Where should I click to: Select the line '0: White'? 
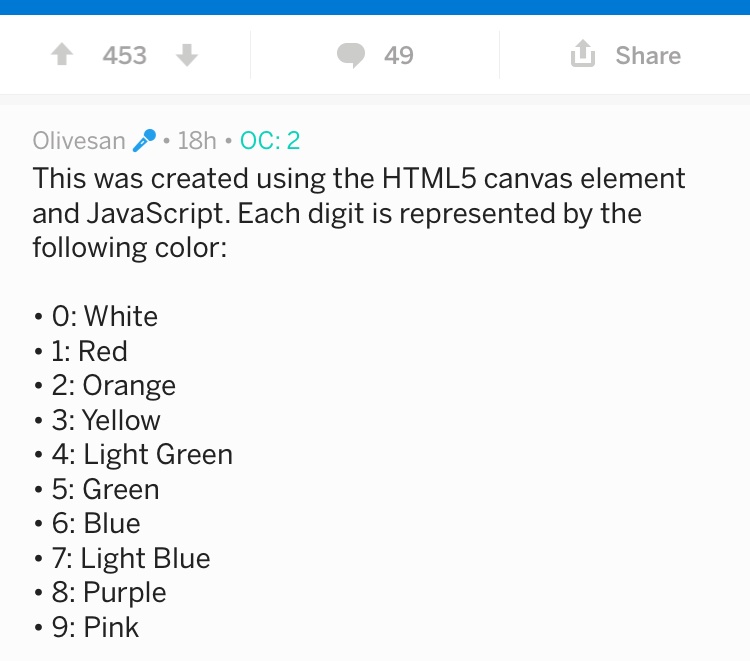coord(105,316)
